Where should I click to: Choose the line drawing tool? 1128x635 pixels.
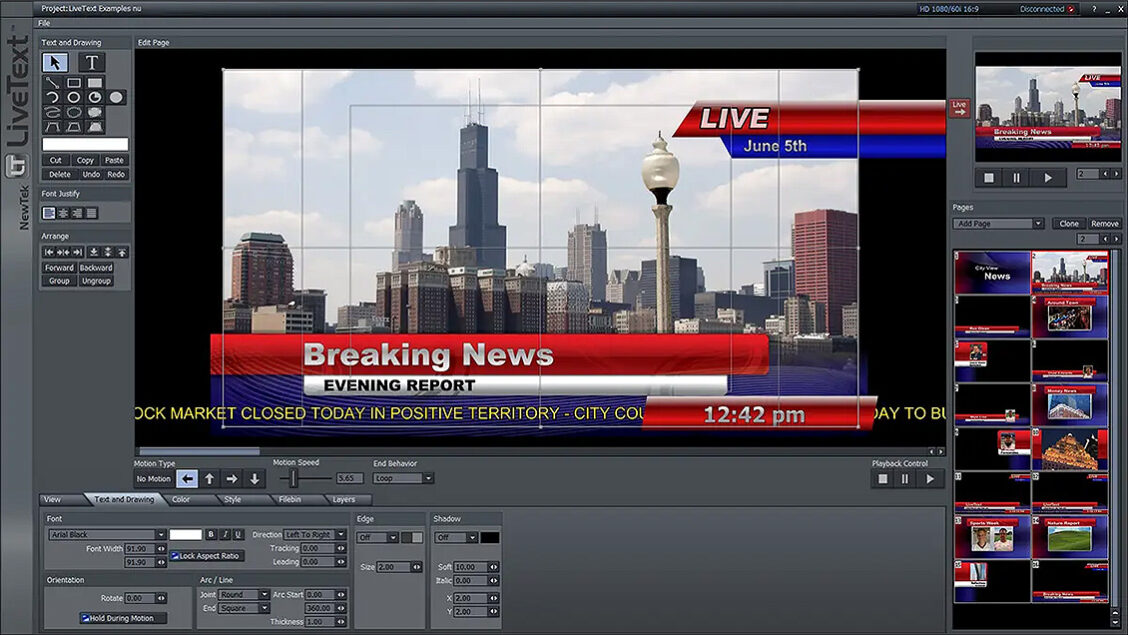(52, 83)
